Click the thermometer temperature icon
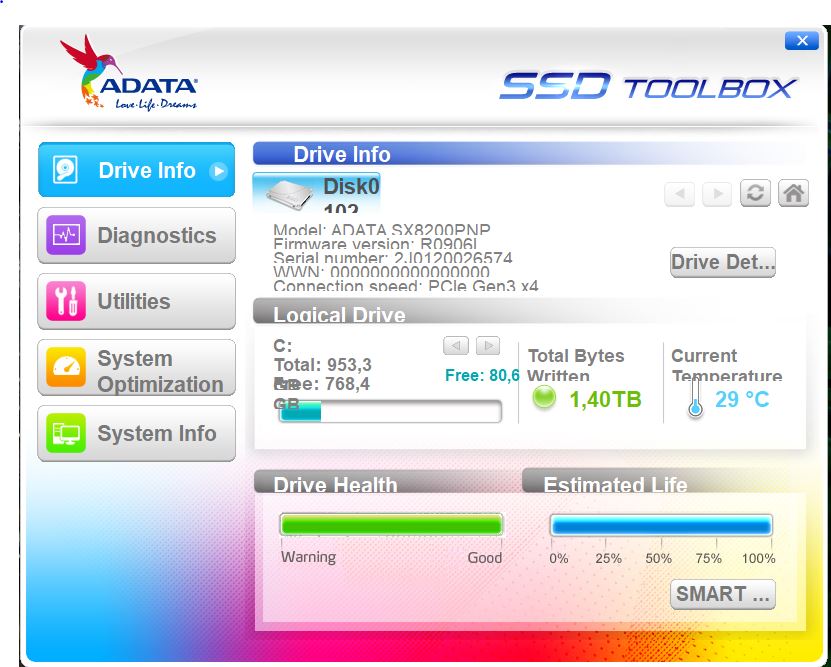This screenshot has width=831, height=667. point(695,398)
